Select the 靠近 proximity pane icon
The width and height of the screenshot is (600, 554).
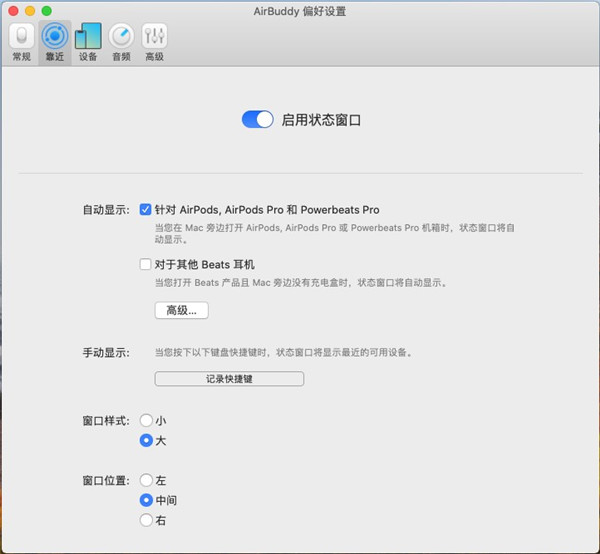pyautogui.click(x=55, y=42)
